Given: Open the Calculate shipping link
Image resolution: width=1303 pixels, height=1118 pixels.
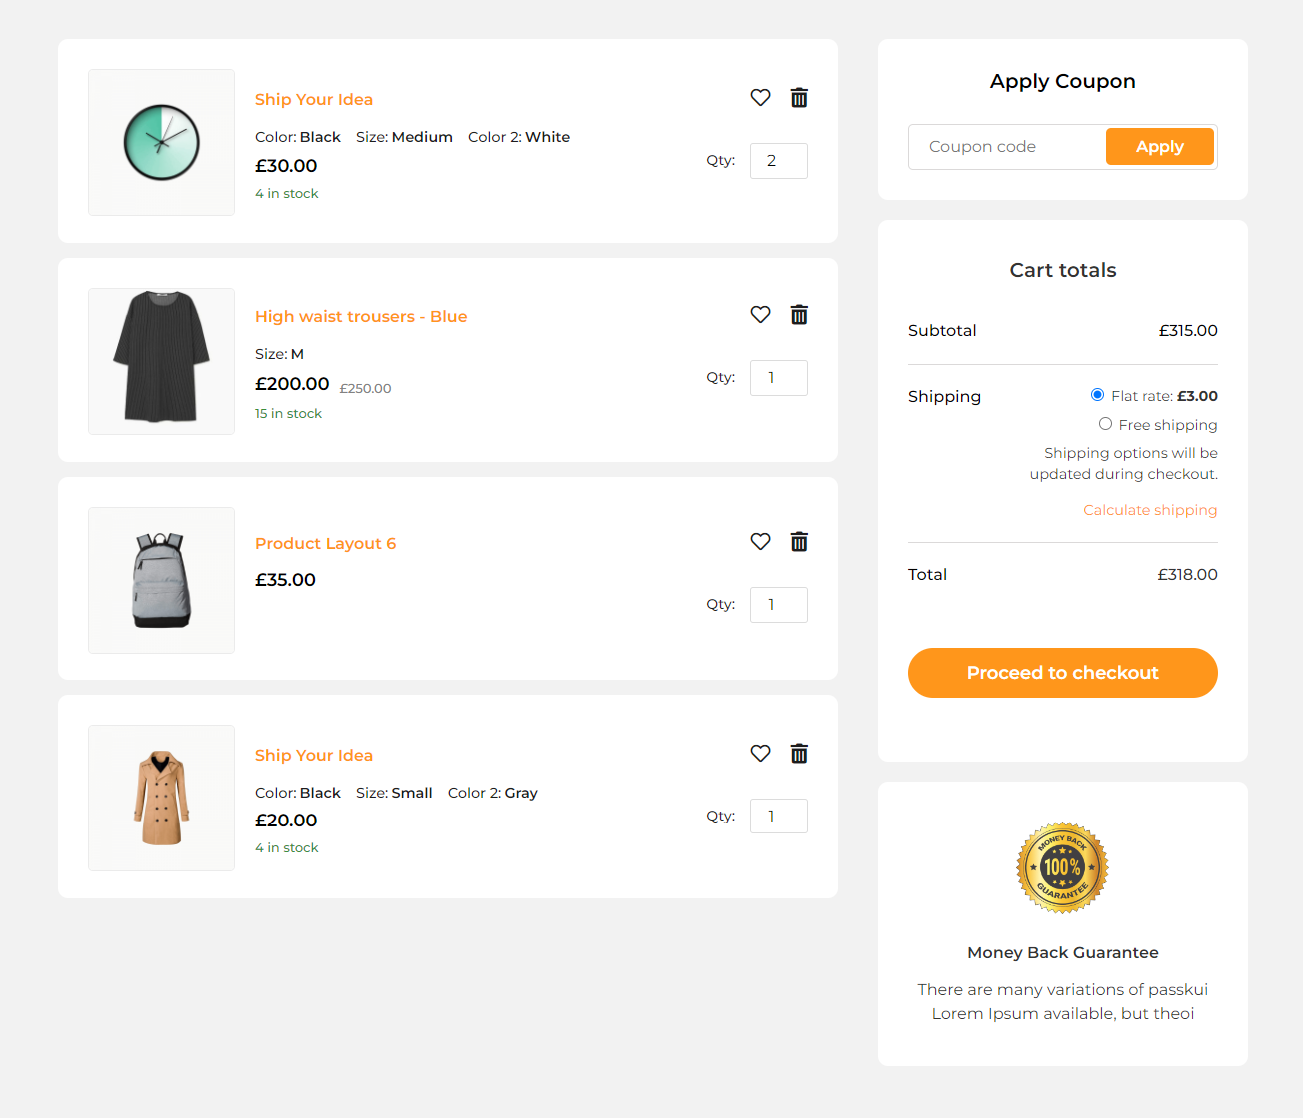Looking at the screenshot, I should [x=1150, y=510].
